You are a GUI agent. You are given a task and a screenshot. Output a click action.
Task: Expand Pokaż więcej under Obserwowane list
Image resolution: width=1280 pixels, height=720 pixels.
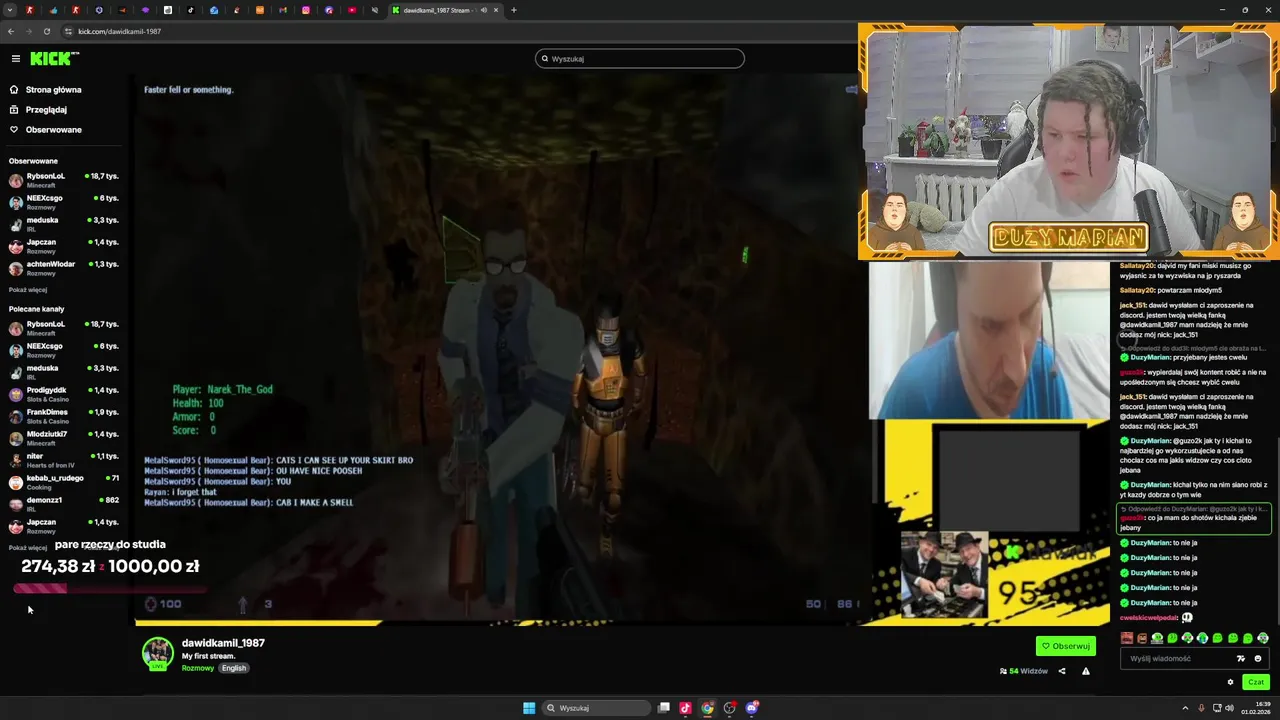pyautogui.click(x=28, y=290)
